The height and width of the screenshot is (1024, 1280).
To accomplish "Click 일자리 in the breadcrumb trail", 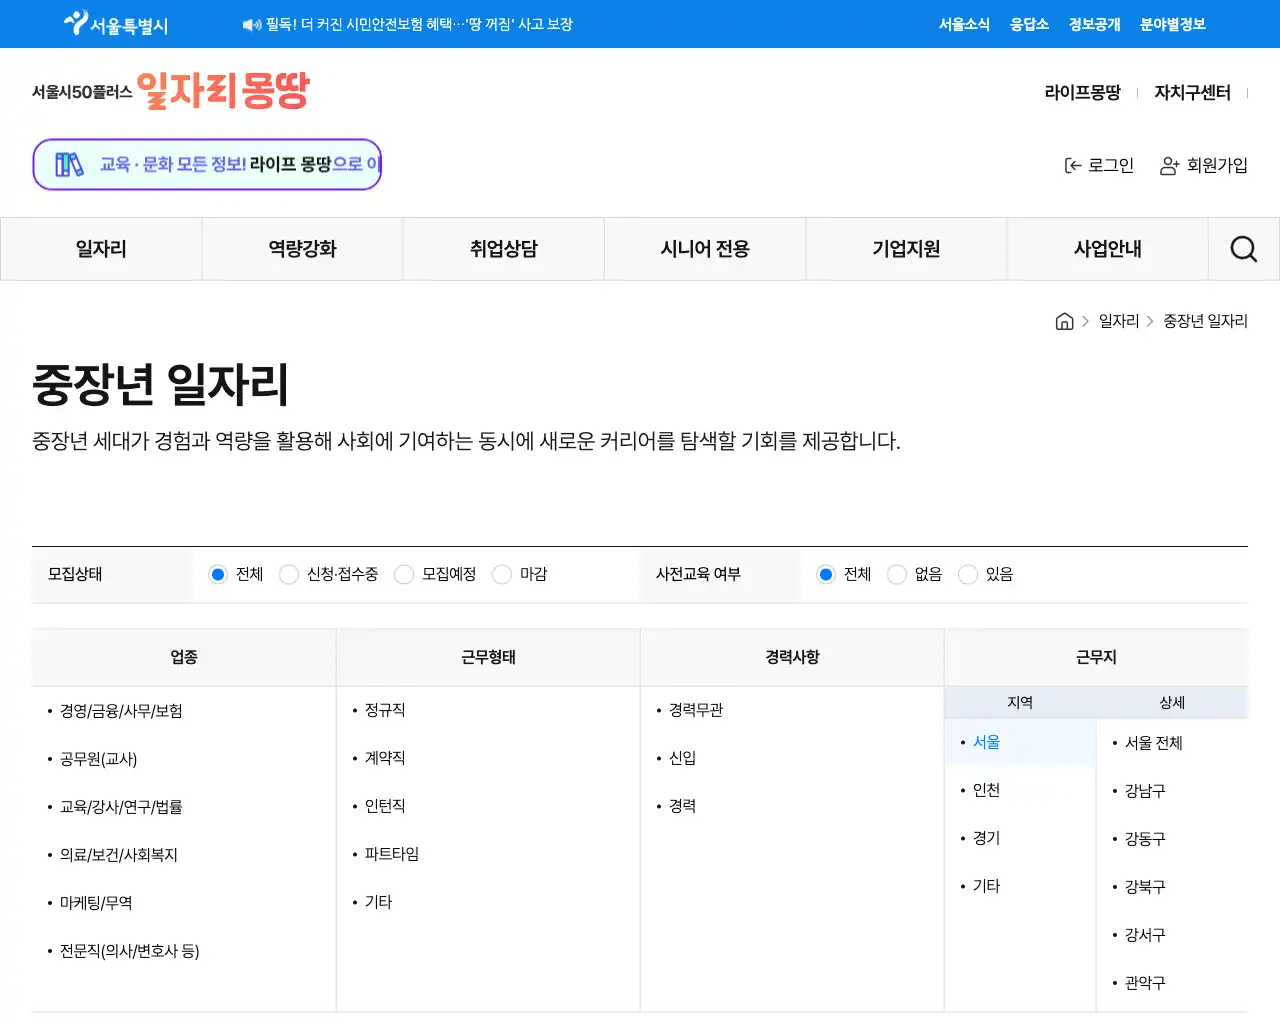I will [x=1117, y=320].
